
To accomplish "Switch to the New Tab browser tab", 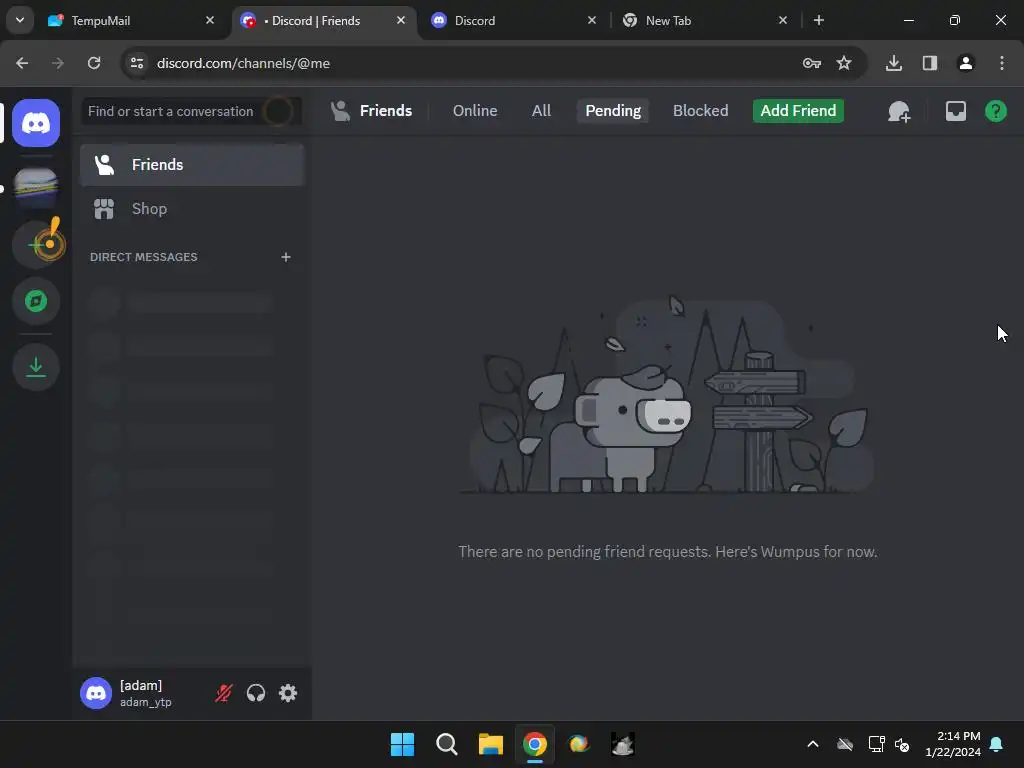I will click(705, 21).
